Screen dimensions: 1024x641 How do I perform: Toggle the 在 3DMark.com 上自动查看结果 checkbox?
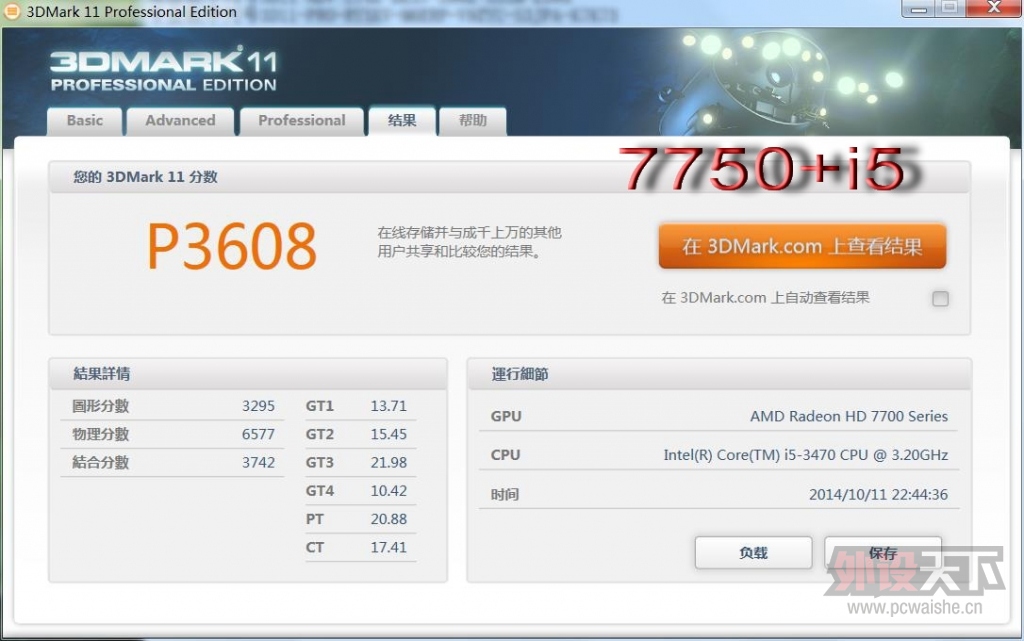pos(940,298)
